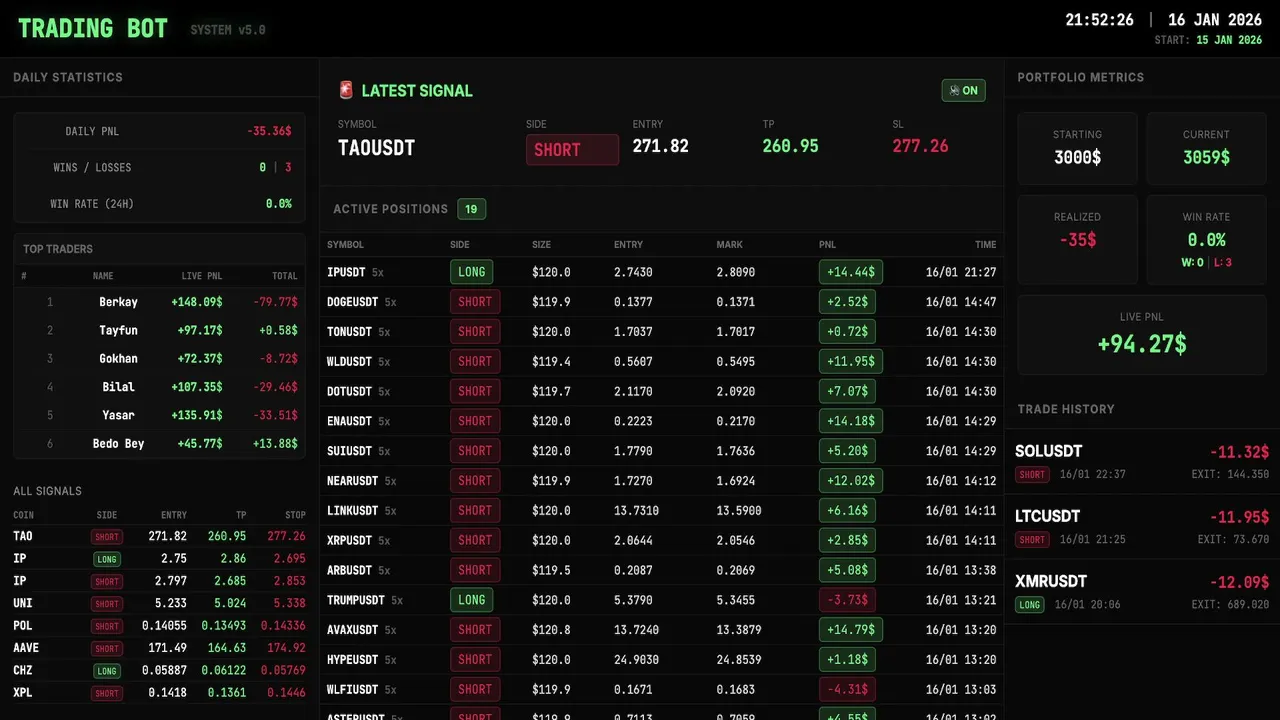Click the SL value 277.26 in Latest Signal
Viewport: 1280px width, 720px height.
click(920, 146)
